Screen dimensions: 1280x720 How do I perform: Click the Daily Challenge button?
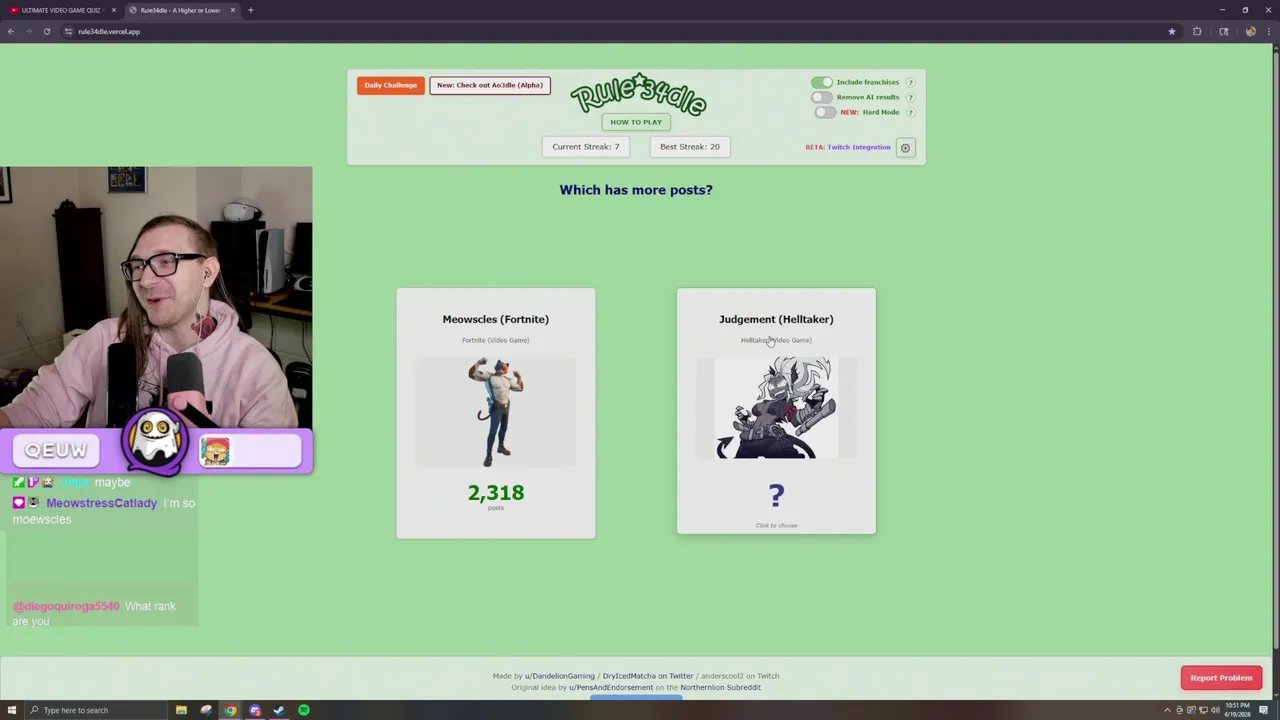(391, 85)
